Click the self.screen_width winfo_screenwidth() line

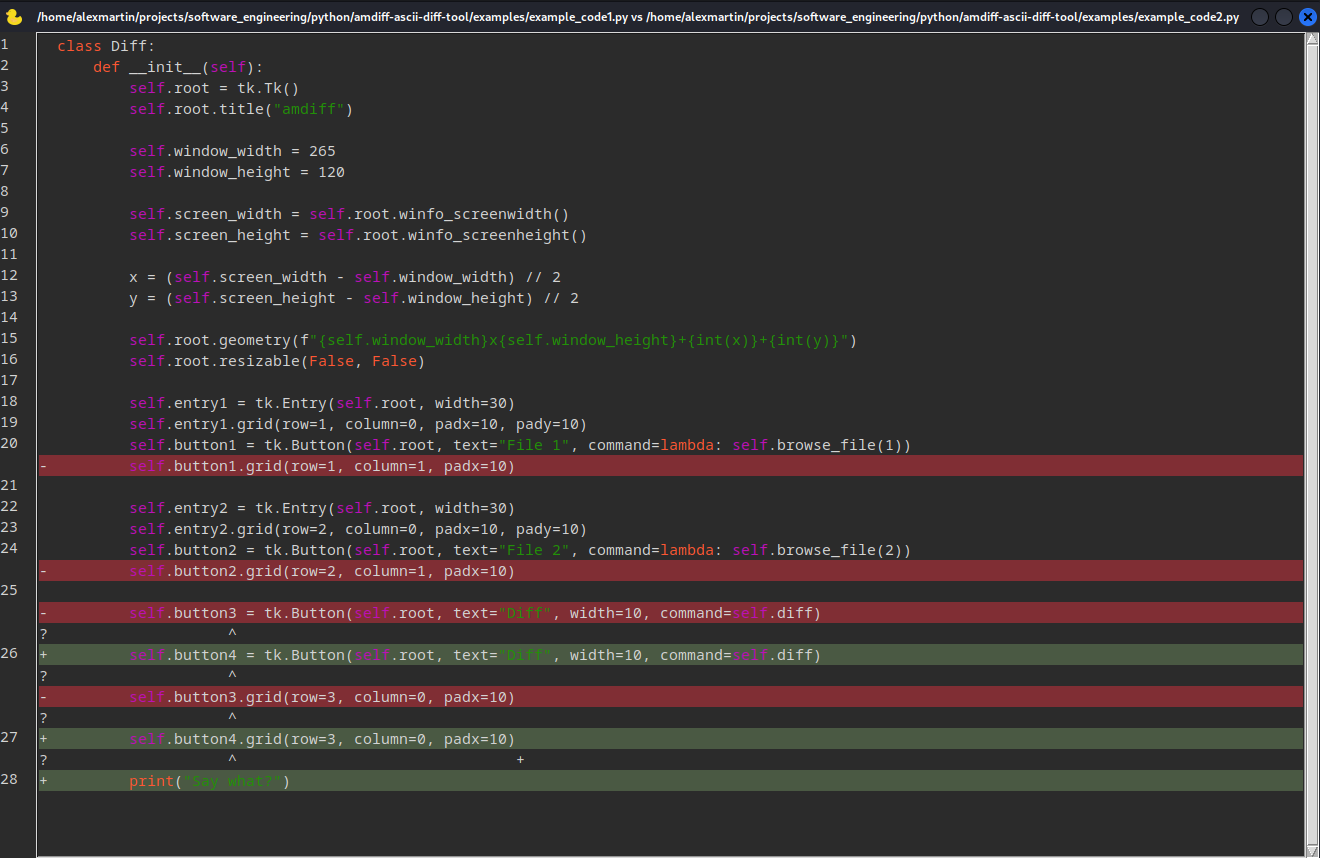point(349,214)
